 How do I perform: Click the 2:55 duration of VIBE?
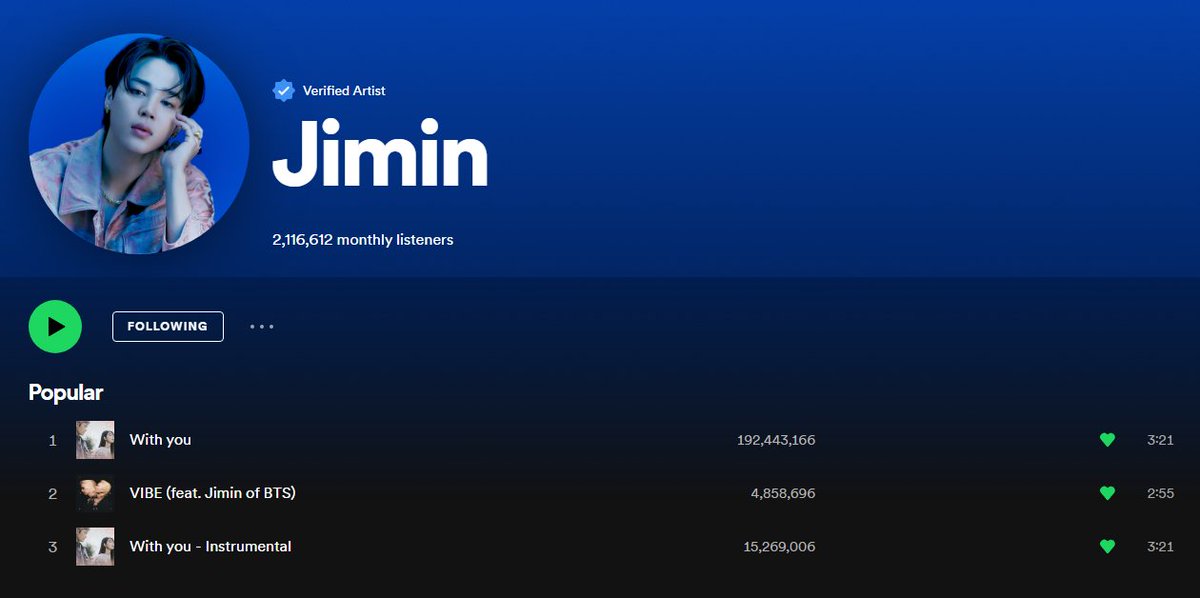pyautogui.click(x=1160, y=493)
